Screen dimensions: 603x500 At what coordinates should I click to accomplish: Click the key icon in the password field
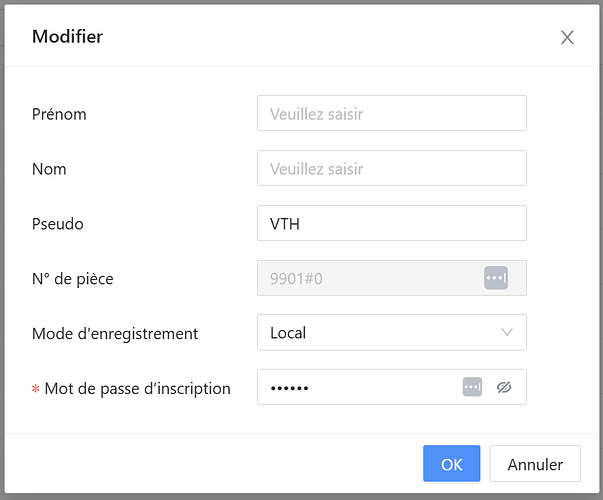[472, 387]
